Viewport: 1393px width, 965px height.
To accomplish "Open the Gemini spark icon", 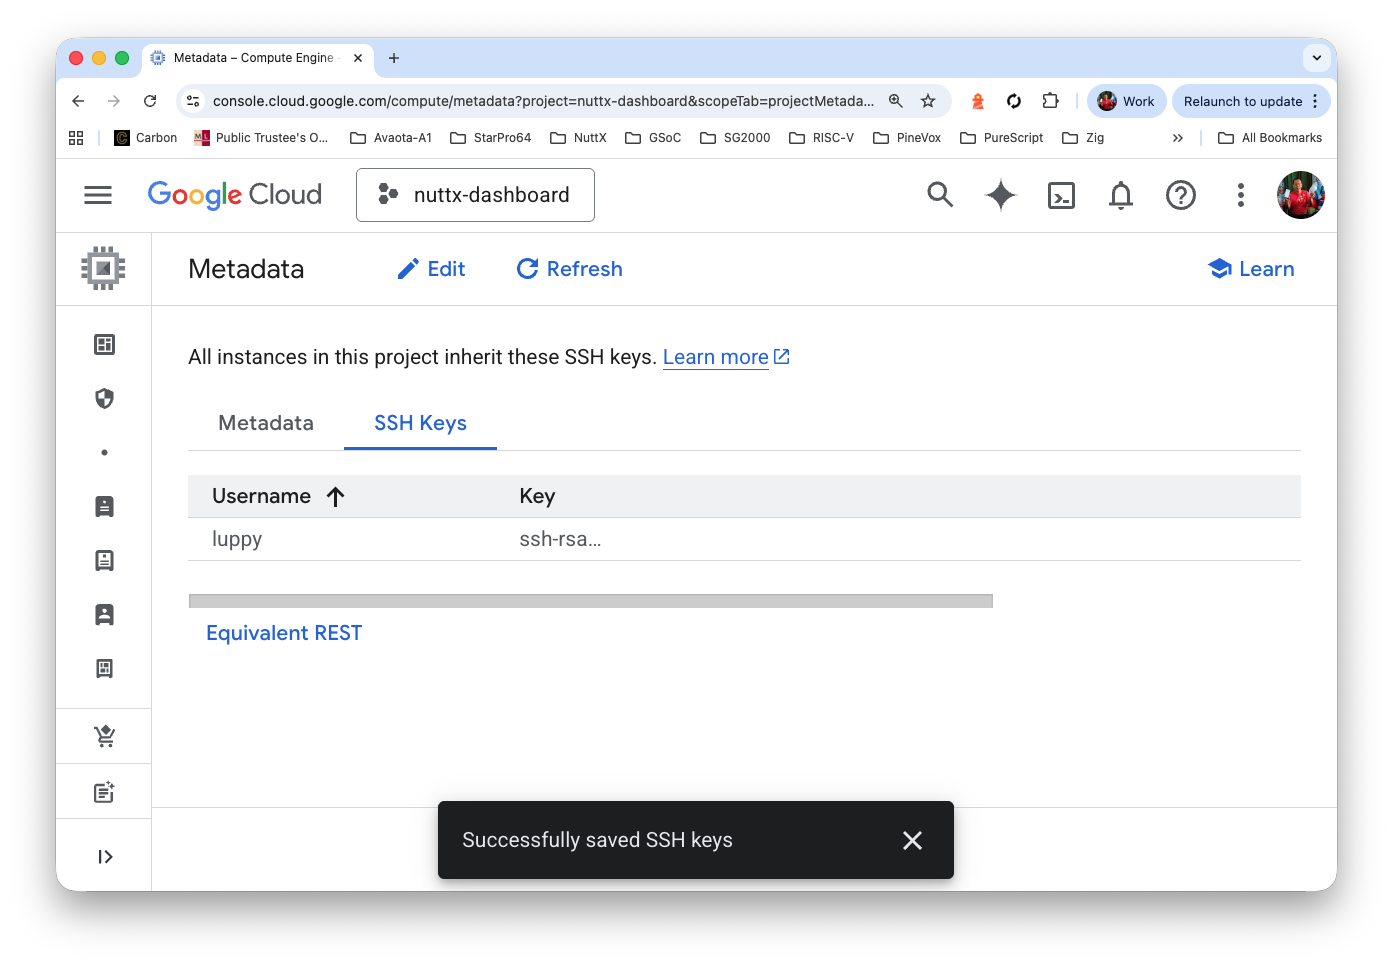I will 1000,195.
